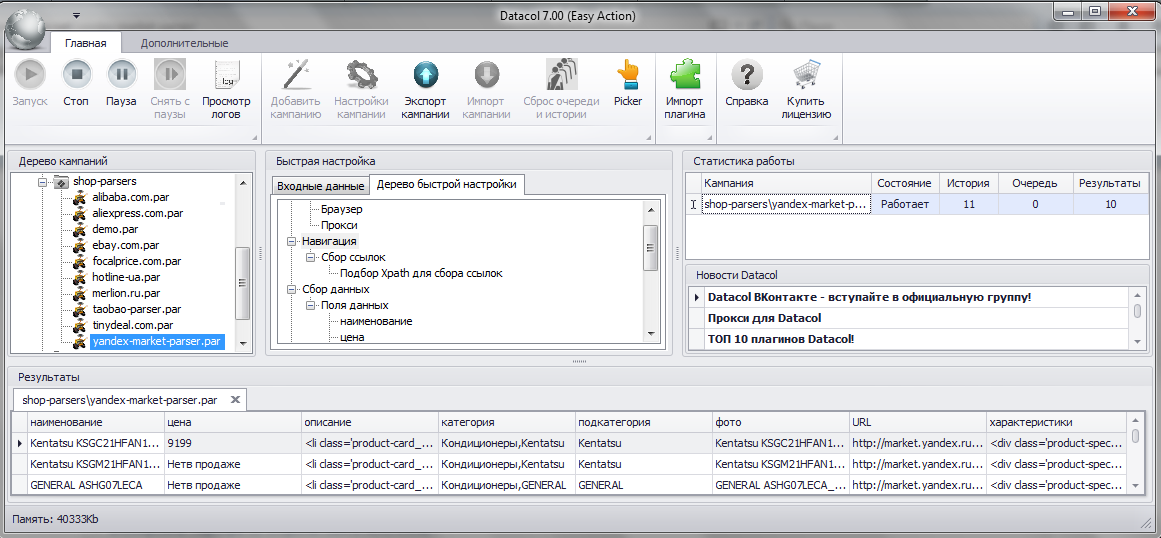Sort statistics by Кампания column header
1161x538 pixels.
click(786, 184)
